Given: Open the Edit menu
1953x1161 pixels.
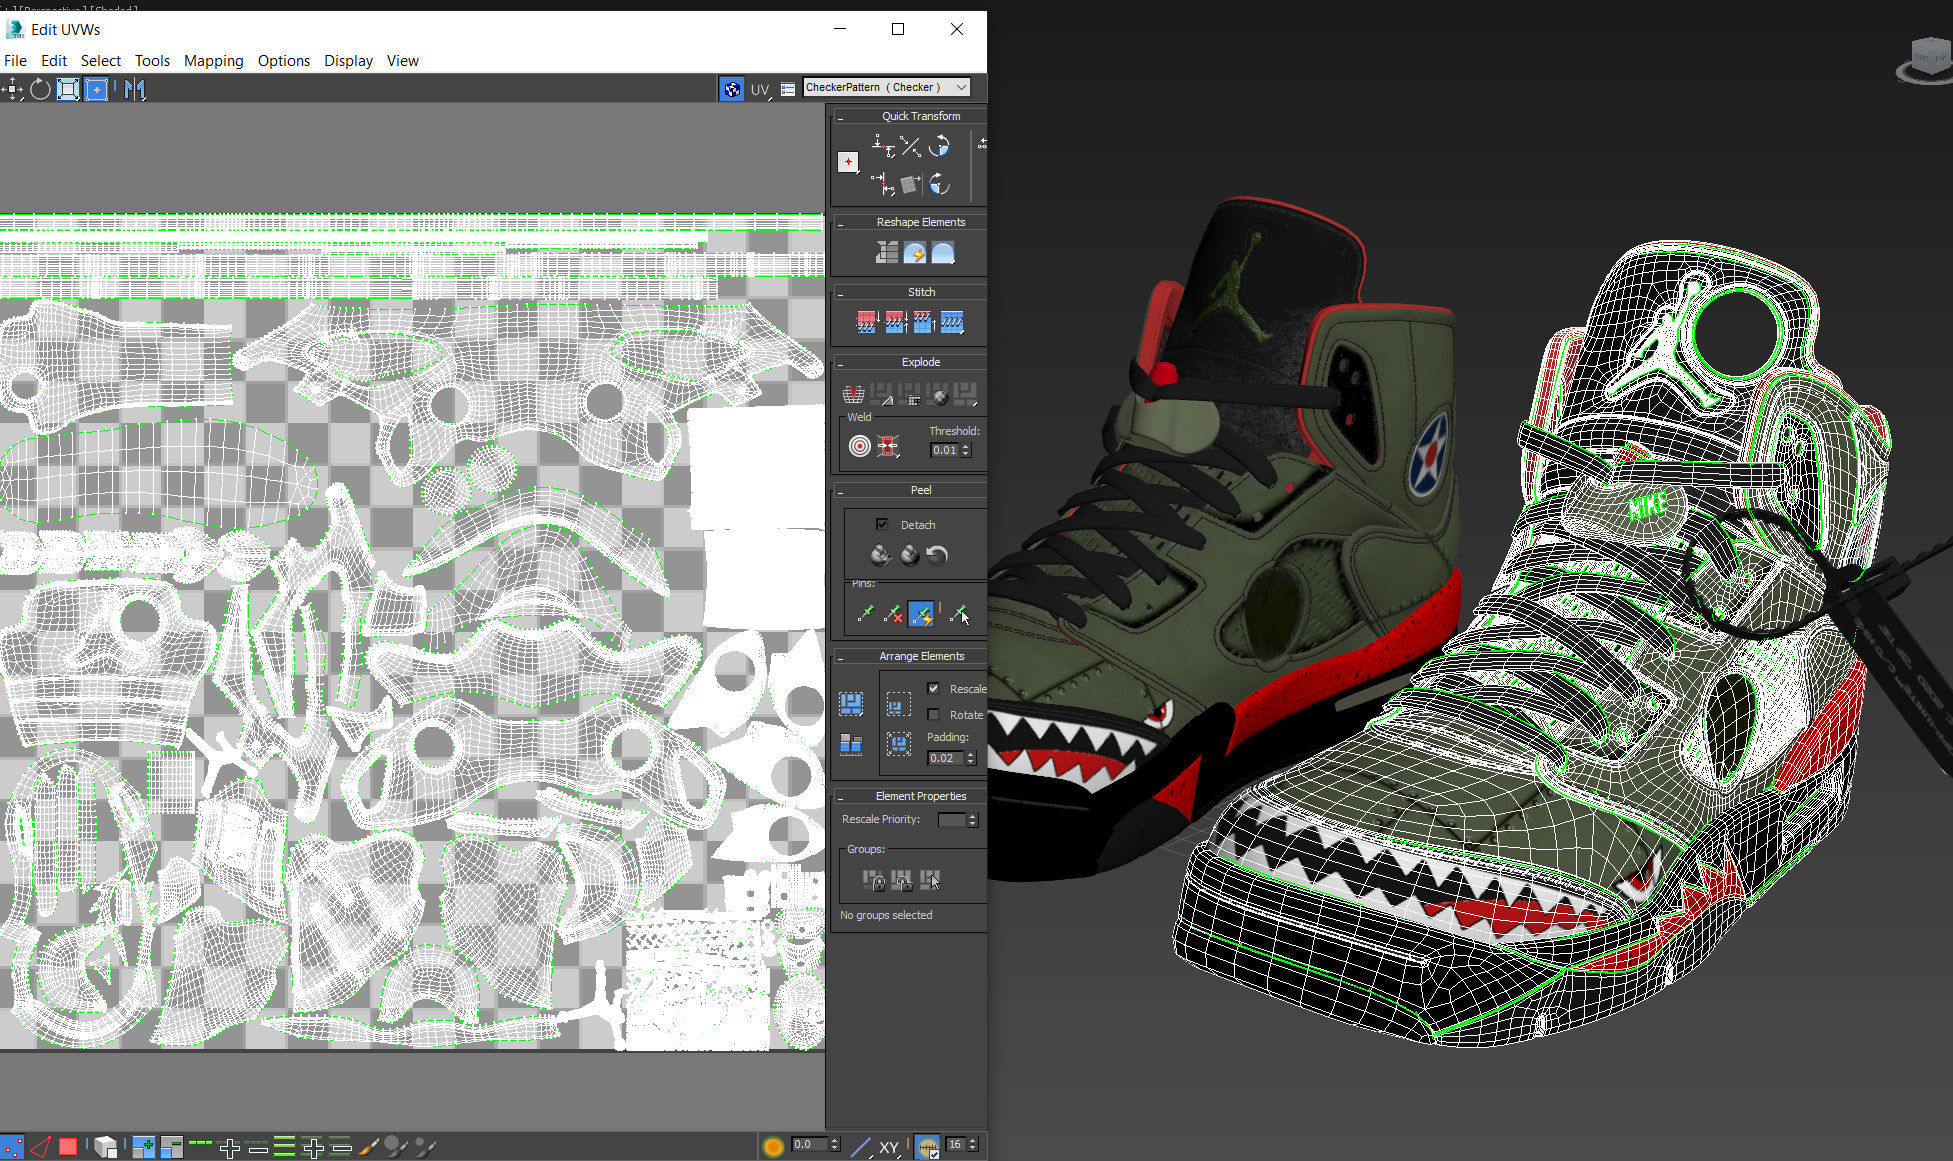Looking at the screenshot, I should point(54,60).
